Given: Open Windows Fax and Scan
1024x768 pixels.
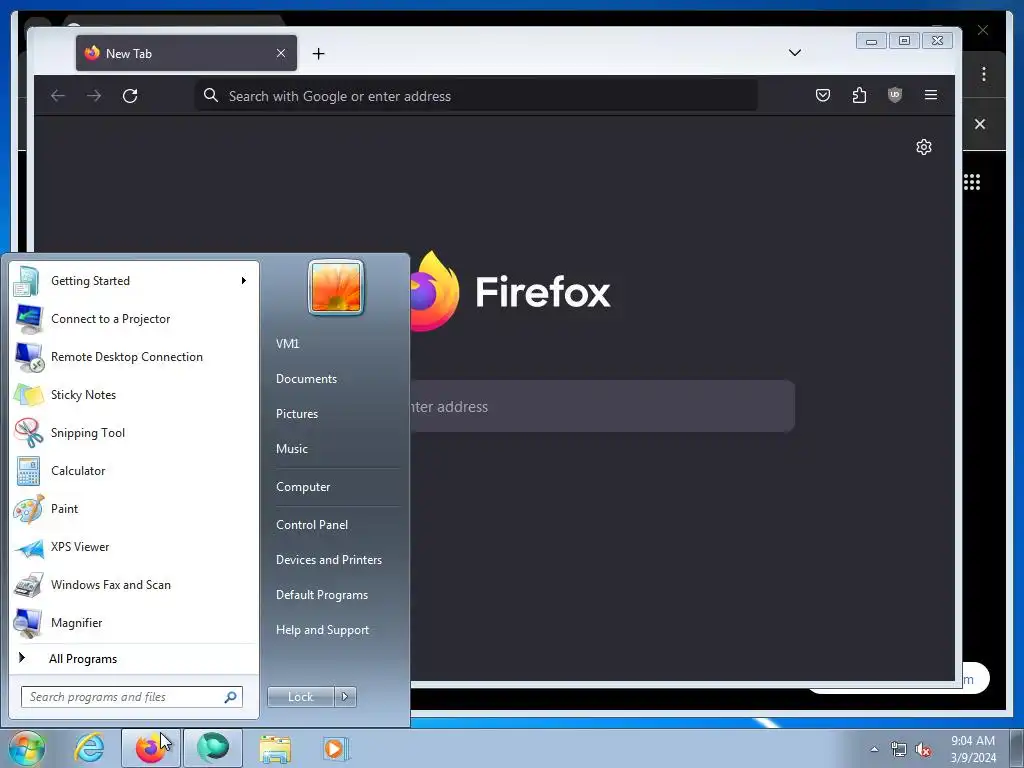Looking at the screenshot, I should 134,584.
